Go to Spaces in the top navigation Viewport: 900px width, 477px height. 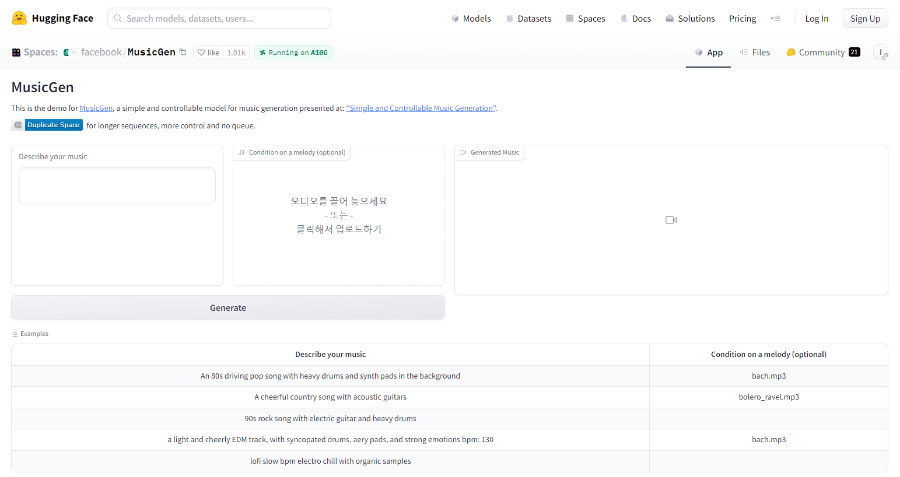coord(585,18)
